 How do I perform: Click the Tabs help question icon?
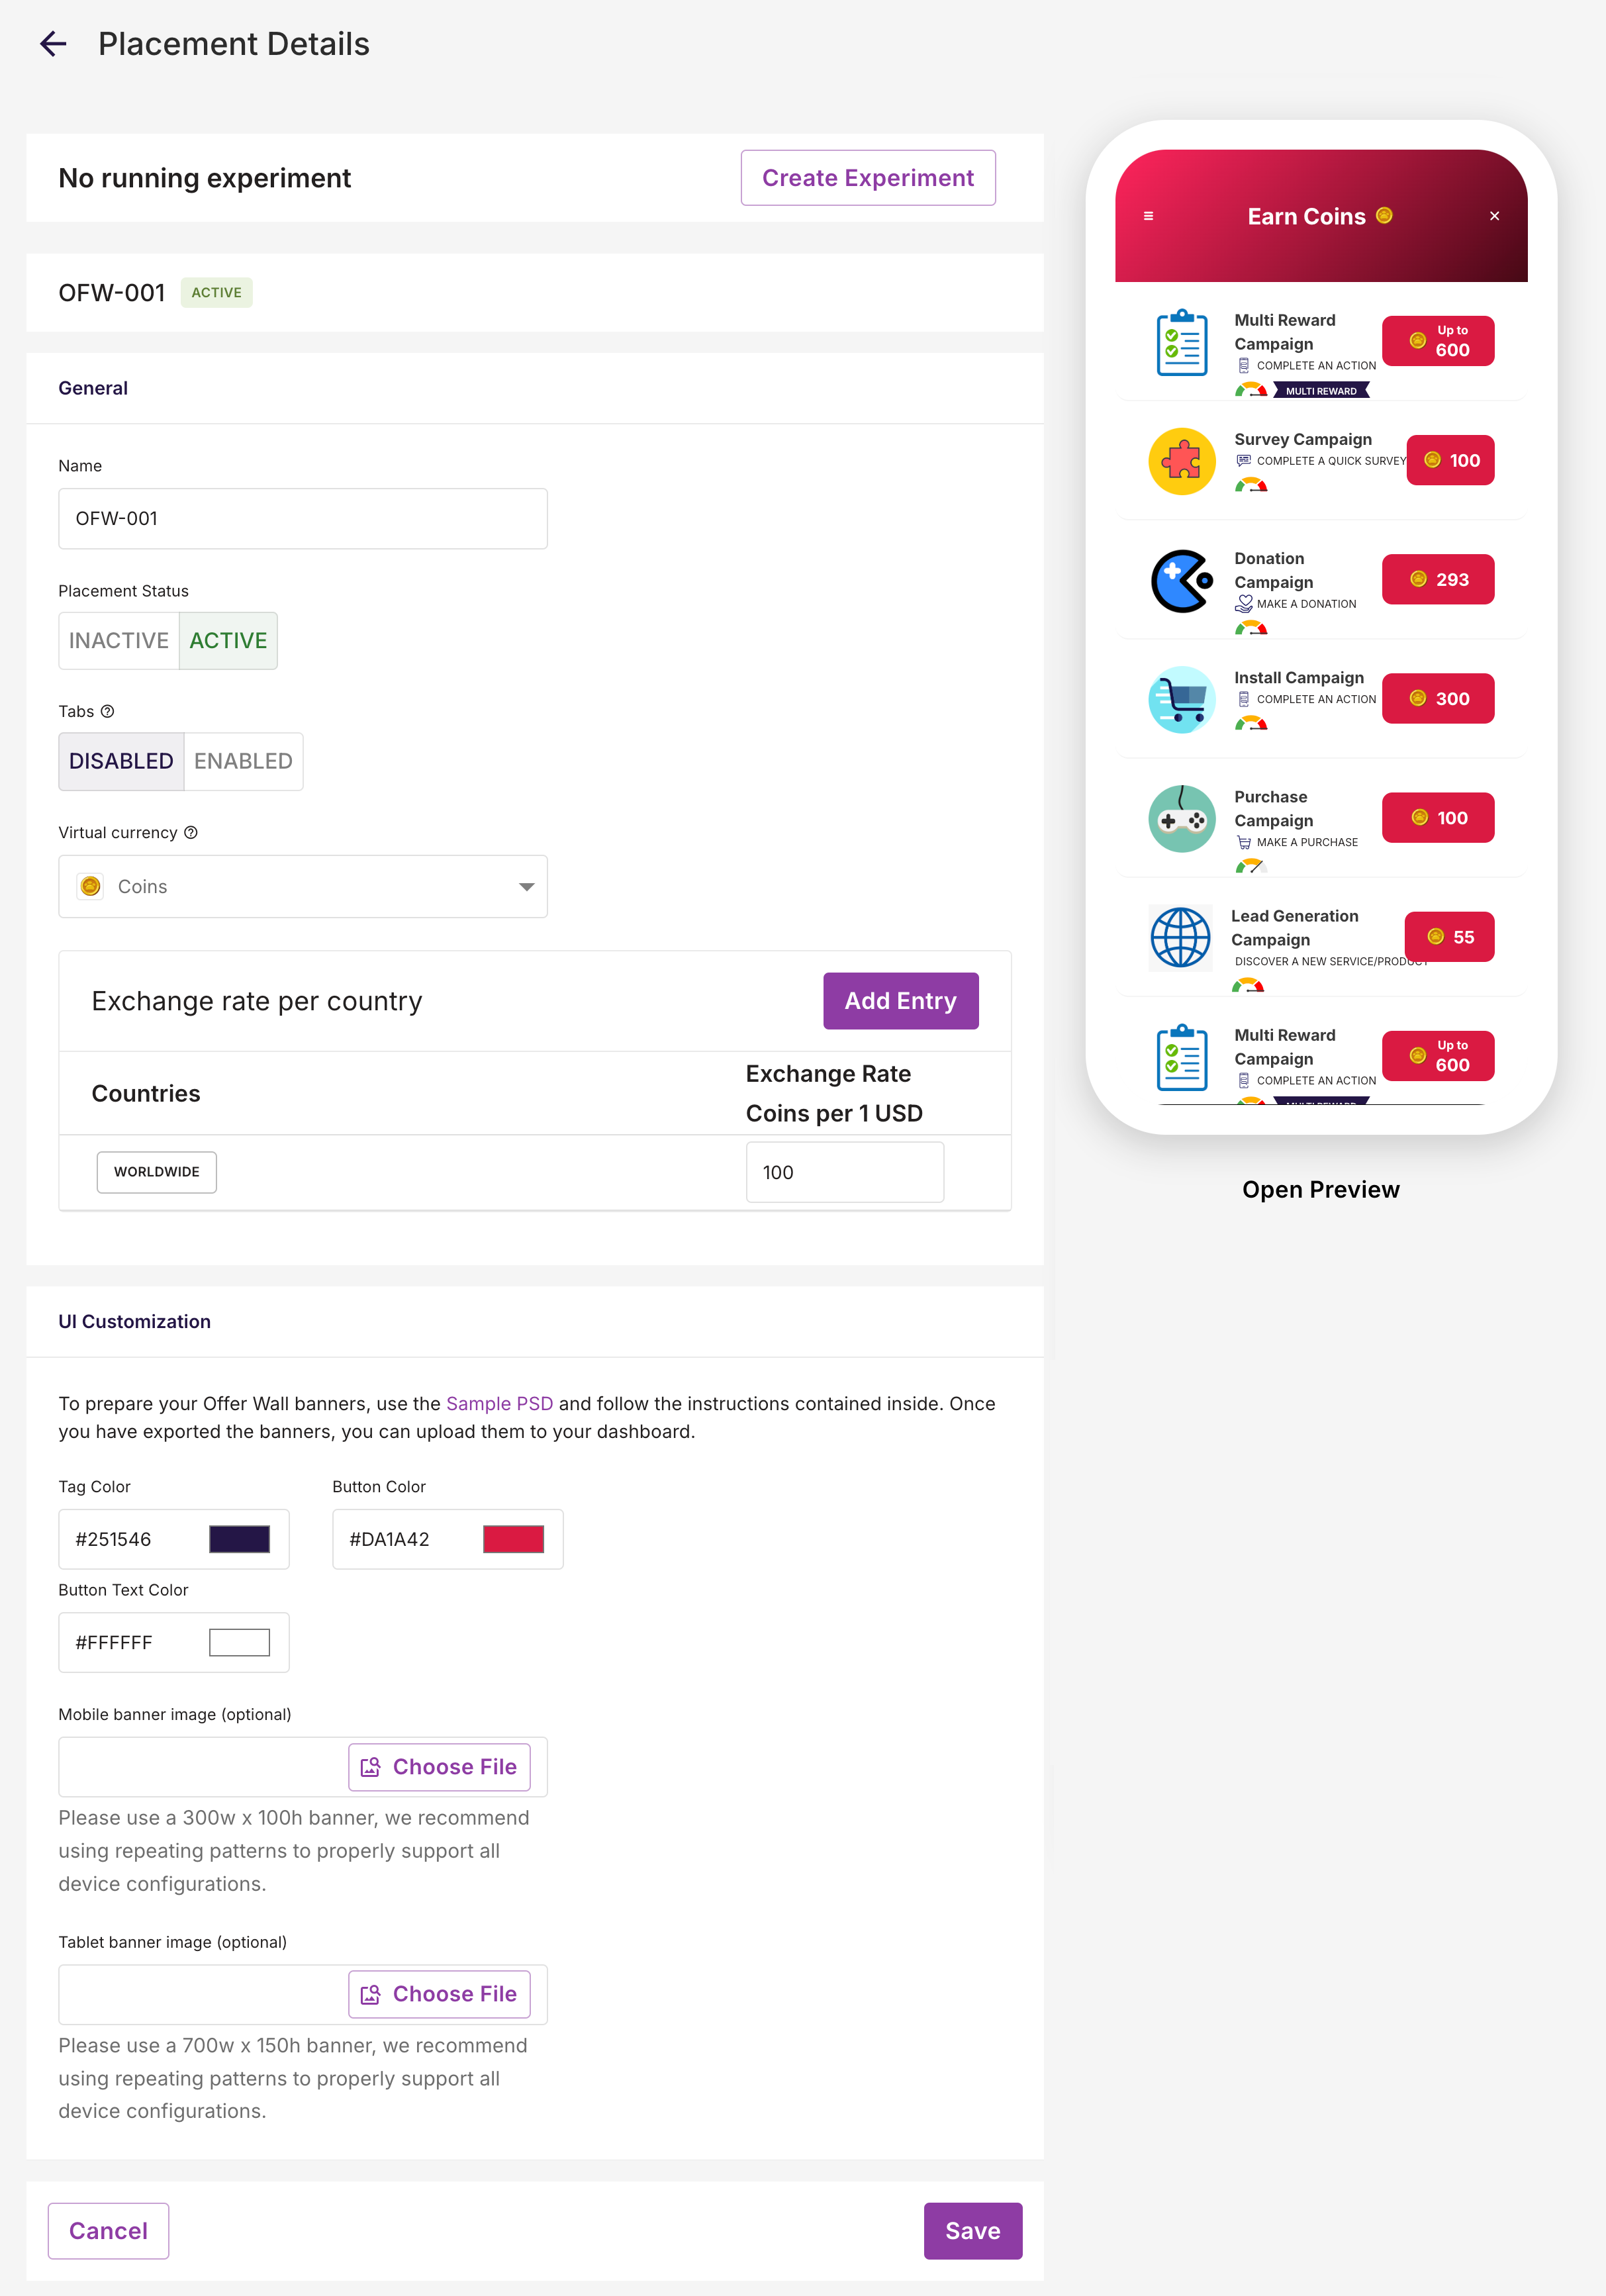(x=108, y=711)
